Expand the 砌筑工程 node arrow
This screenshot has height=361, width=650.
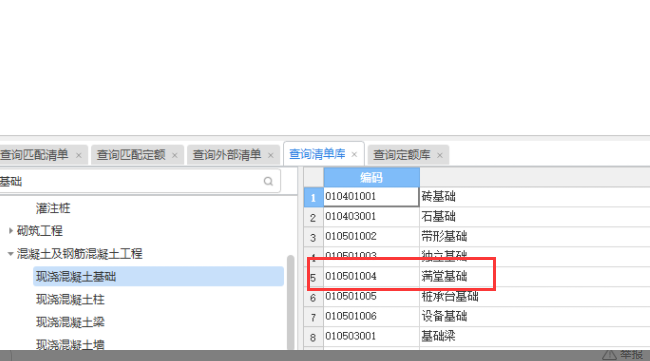pyautogui.click(x=11, y=230)
